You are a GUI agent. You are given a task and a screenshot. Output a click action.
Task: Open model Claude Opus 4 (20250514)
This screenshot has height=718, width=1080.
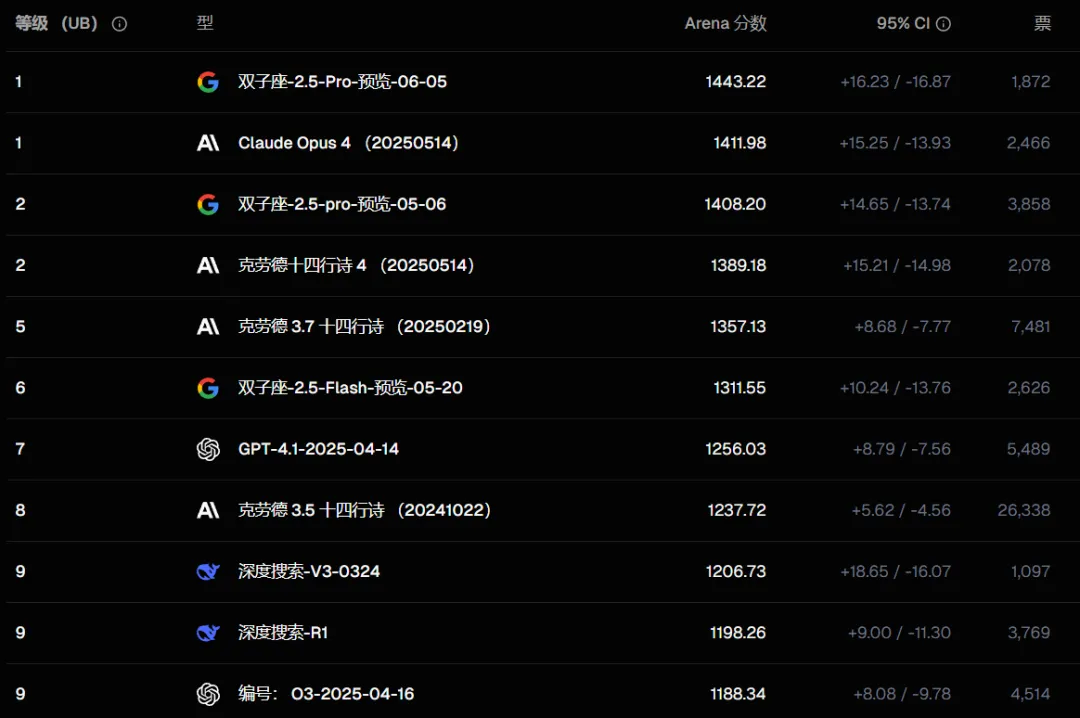point(349,143)
